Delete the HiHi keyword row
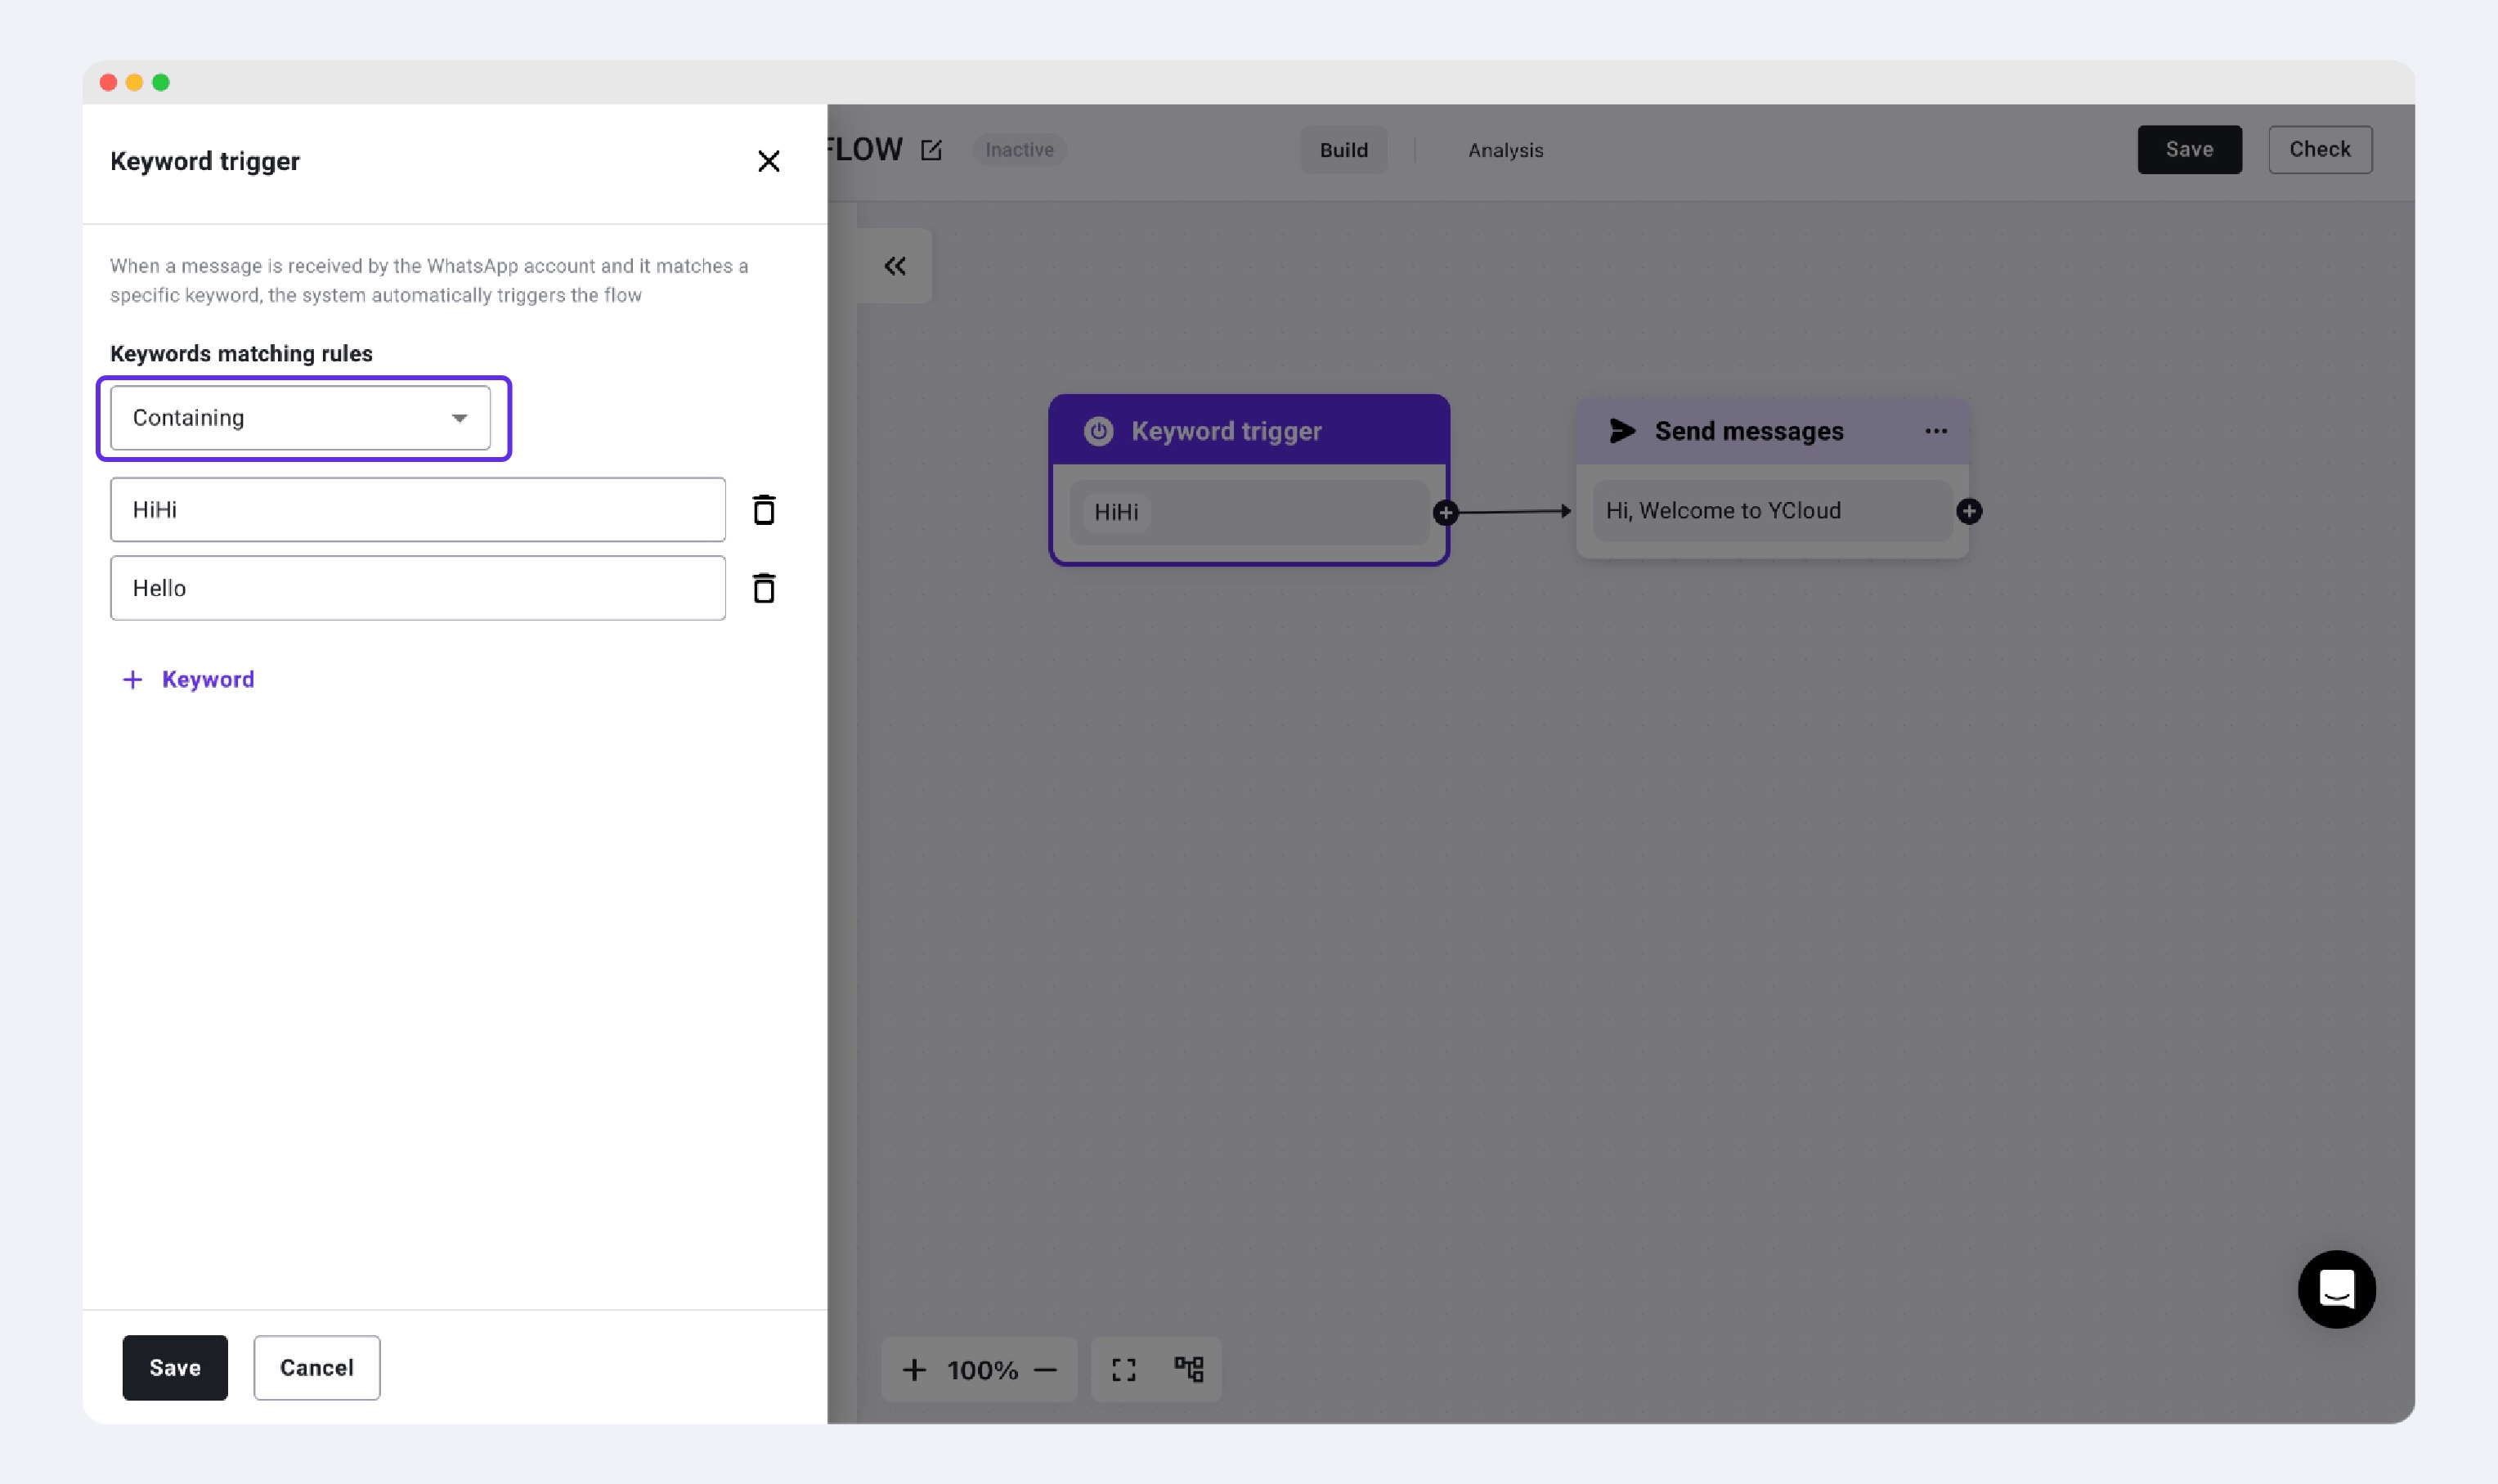Viewport: 2498px width, 1484px height. click(x=764, y=510)
